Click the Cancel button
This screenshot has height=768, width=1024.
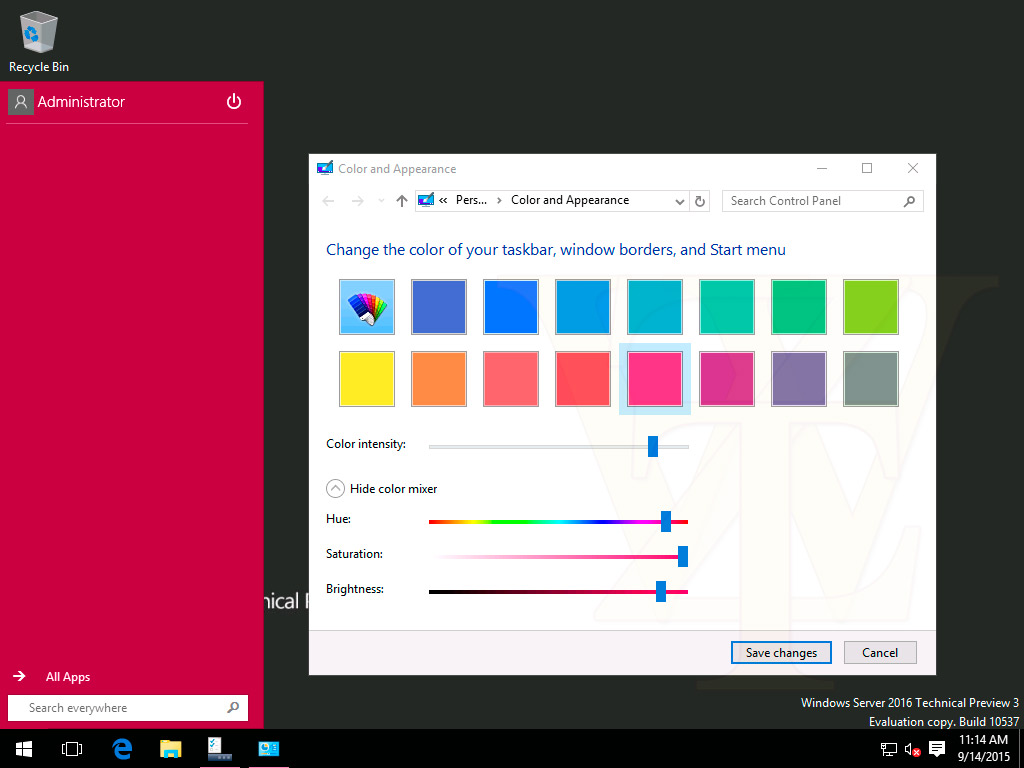click(x=879, y=653)
